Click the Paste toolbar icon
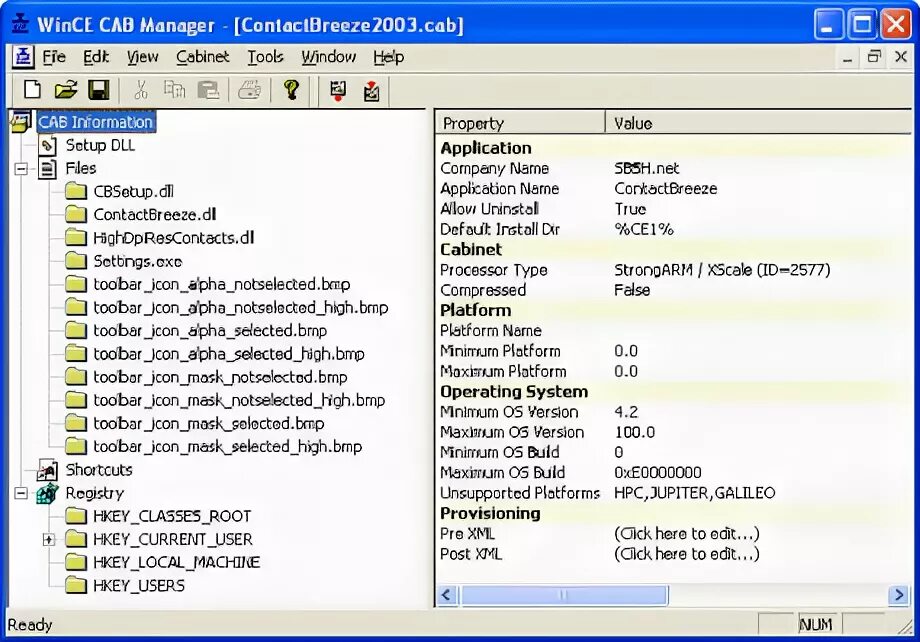920x642 pixels. (x=208, y=90)
